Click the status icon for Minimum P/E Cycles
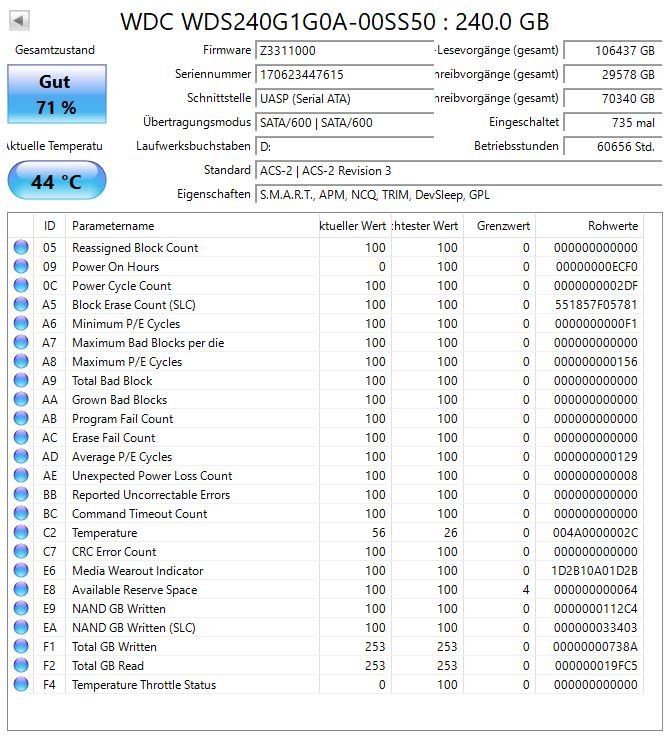 (21, 323)
